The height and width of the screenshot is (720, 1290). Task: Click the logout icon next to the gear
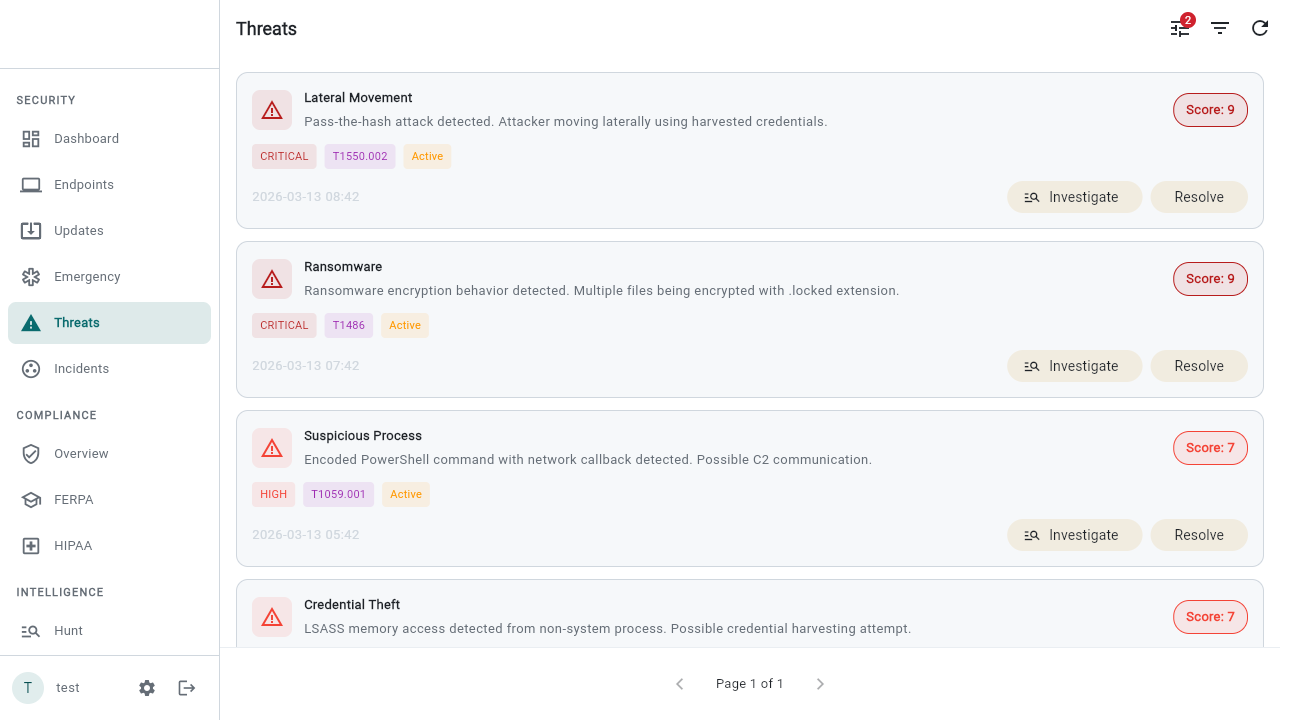187,687
